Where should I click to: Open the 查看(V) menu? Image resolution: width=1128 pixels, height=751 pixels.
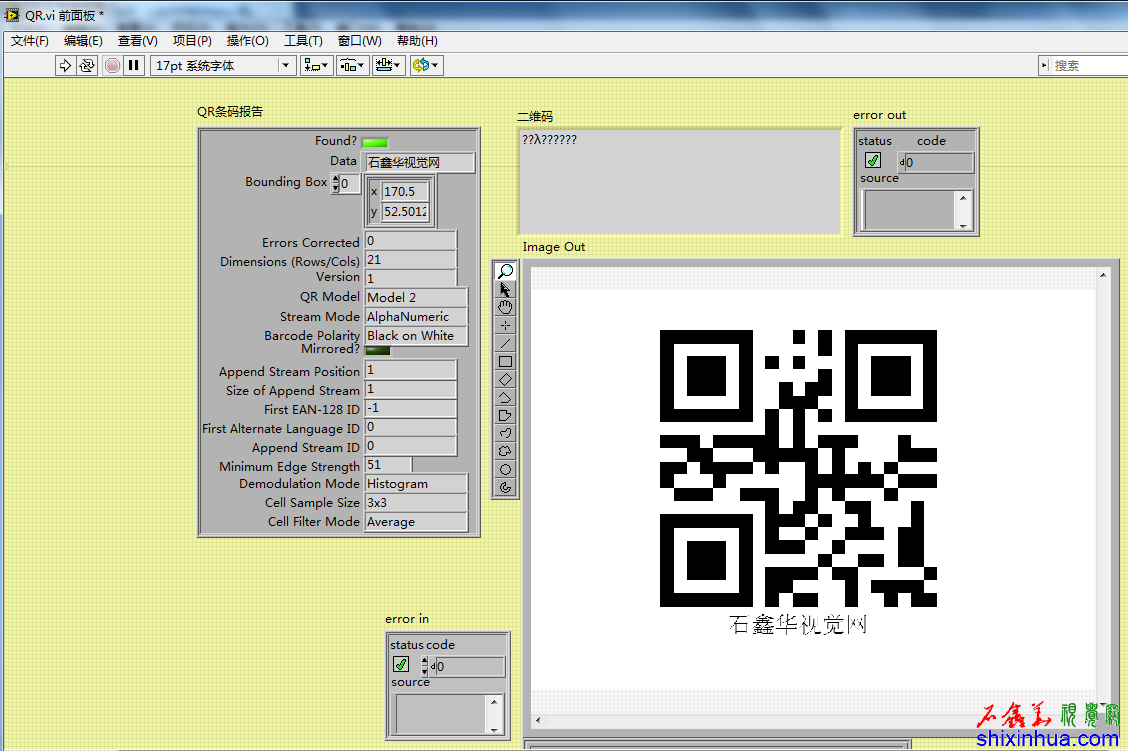[x=137, y=41]
